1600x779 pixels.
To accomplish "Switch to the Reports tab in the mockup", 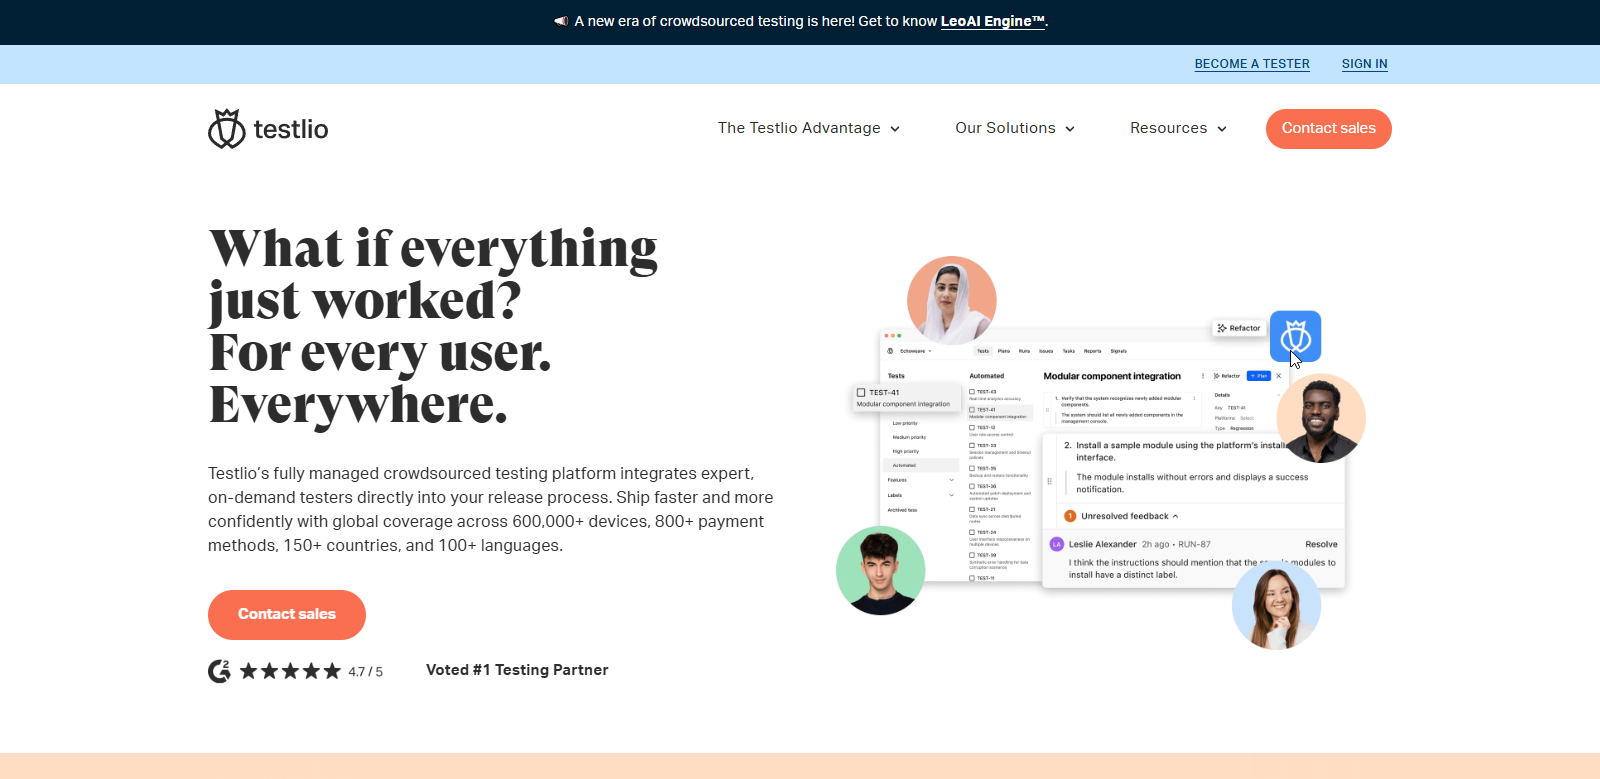I will tap(1092, 351).
